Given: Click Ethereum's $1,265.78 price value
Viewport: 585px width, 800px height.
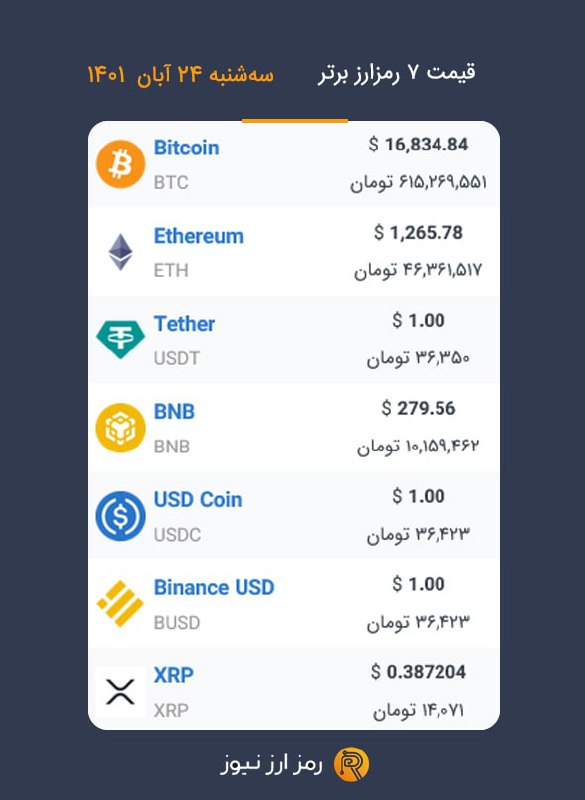Looking at the screenshot, I should point(418,233).
